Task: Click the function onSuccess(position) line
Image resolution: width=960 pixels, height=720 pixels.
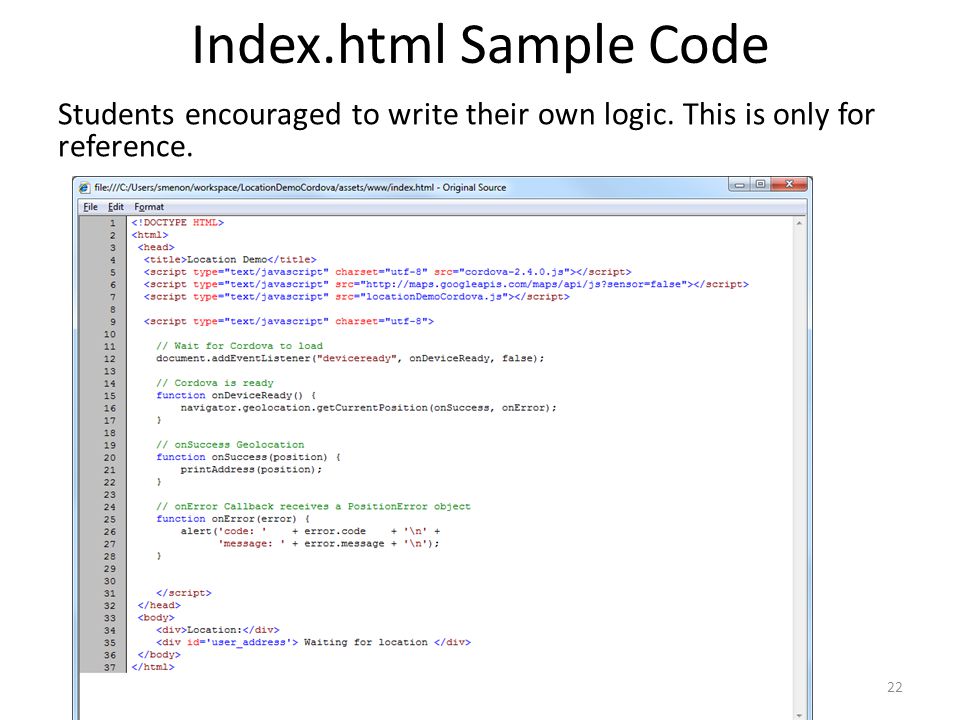Action: tap(249, 457)
